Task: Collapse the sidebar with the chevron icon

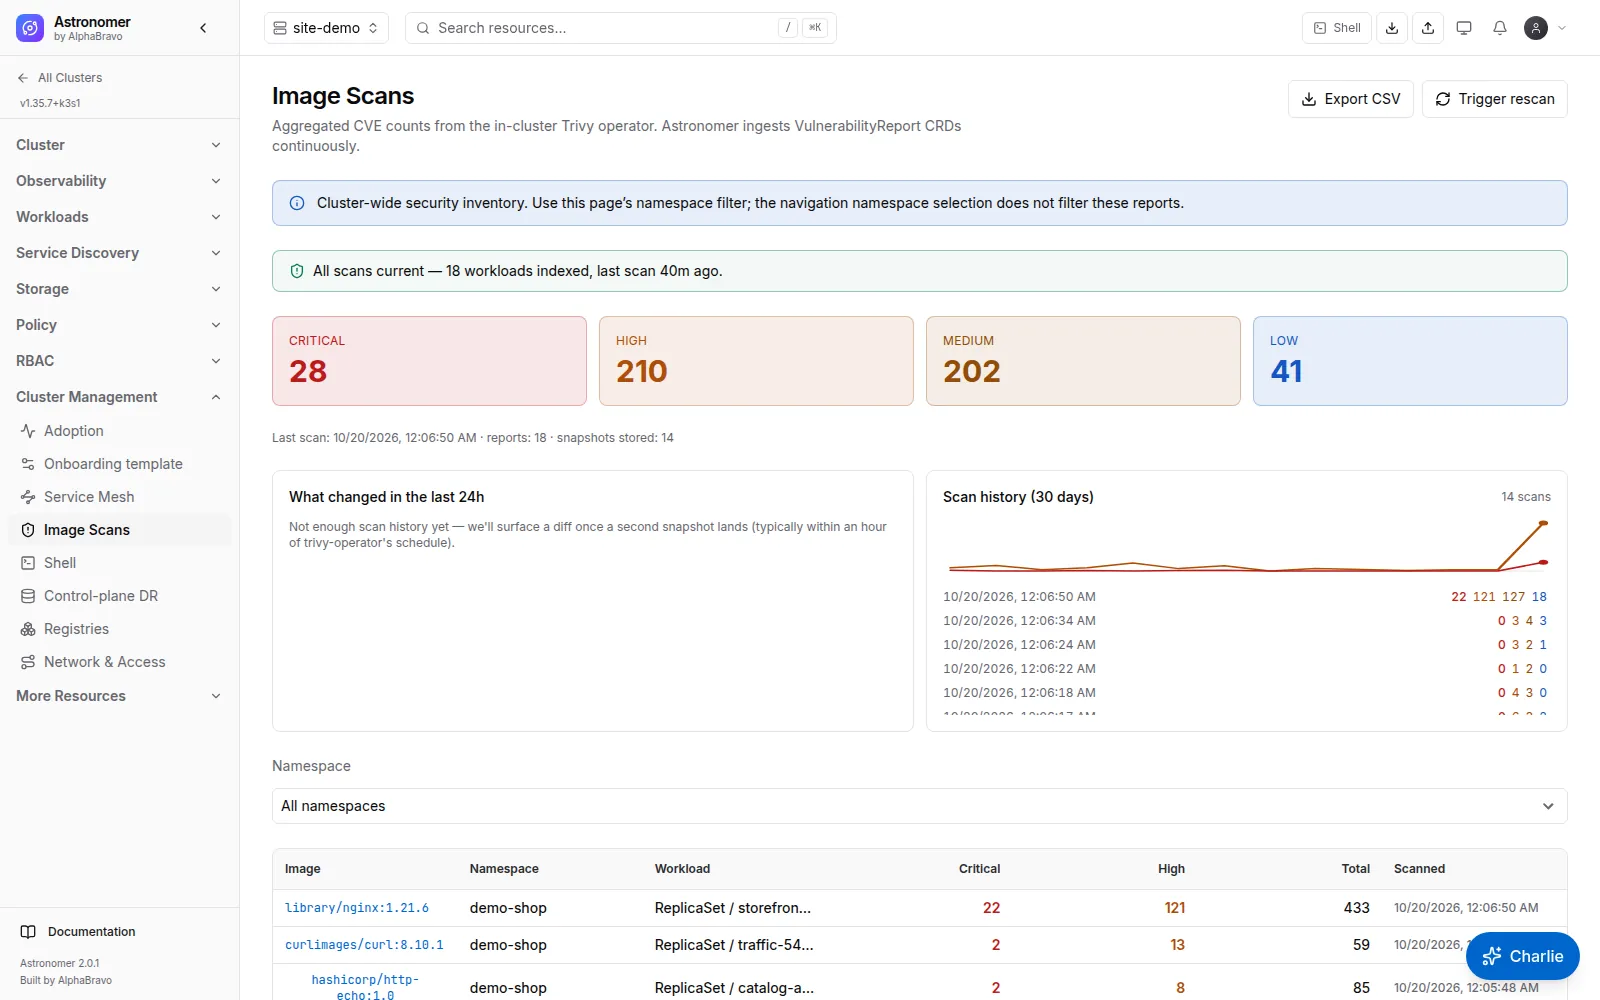Action: coord(203,28)
